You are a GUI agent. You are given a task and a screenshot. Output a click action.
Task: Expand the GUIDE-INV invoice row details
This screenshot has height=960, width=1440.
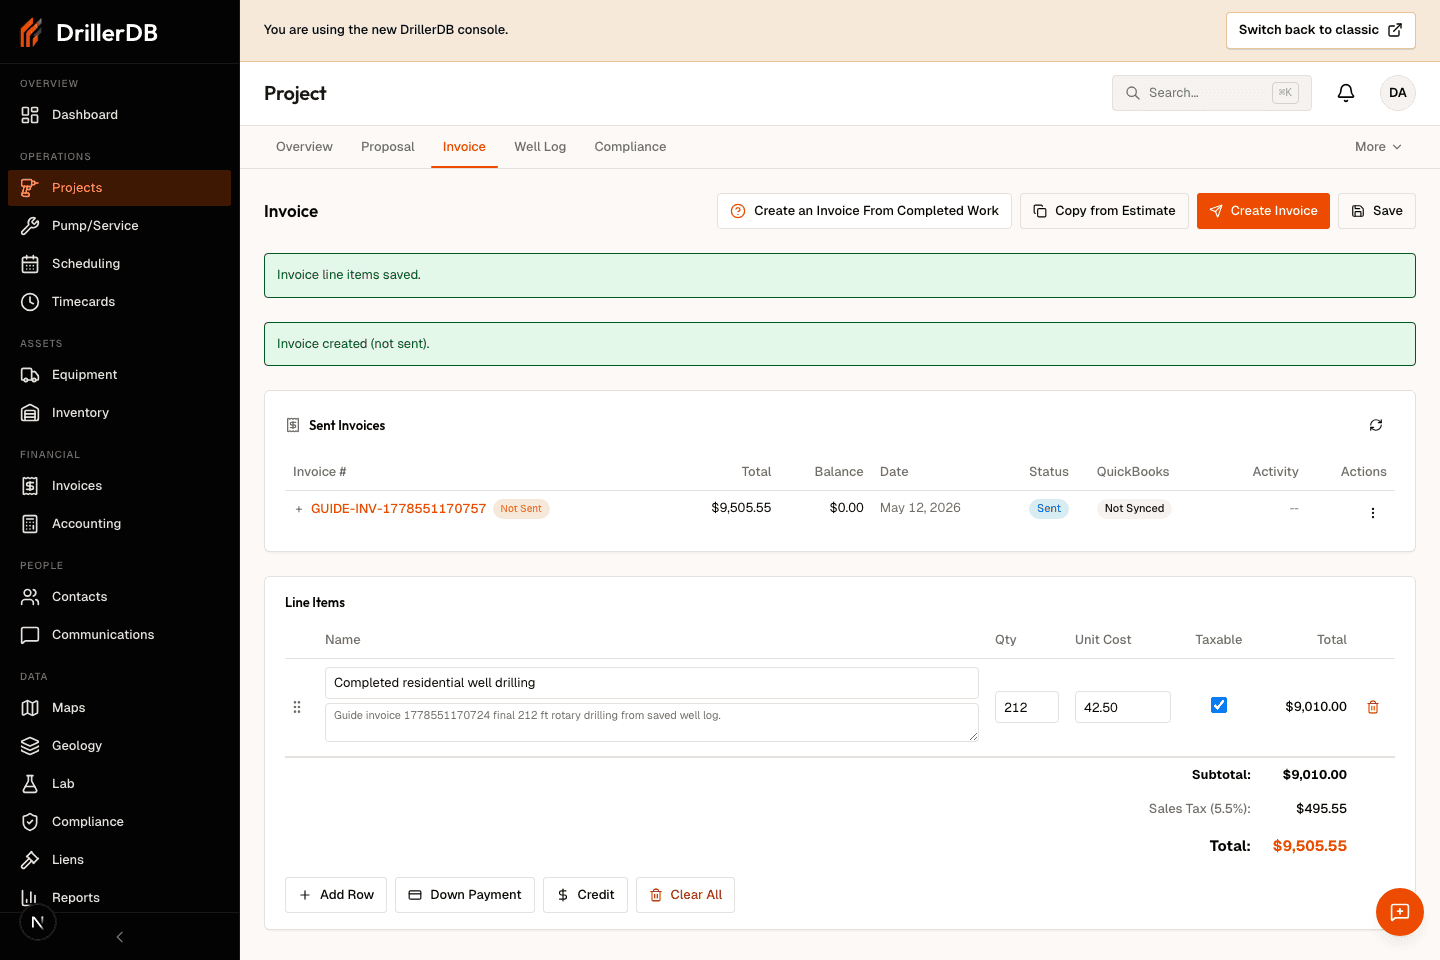click(x=299, y=509)
